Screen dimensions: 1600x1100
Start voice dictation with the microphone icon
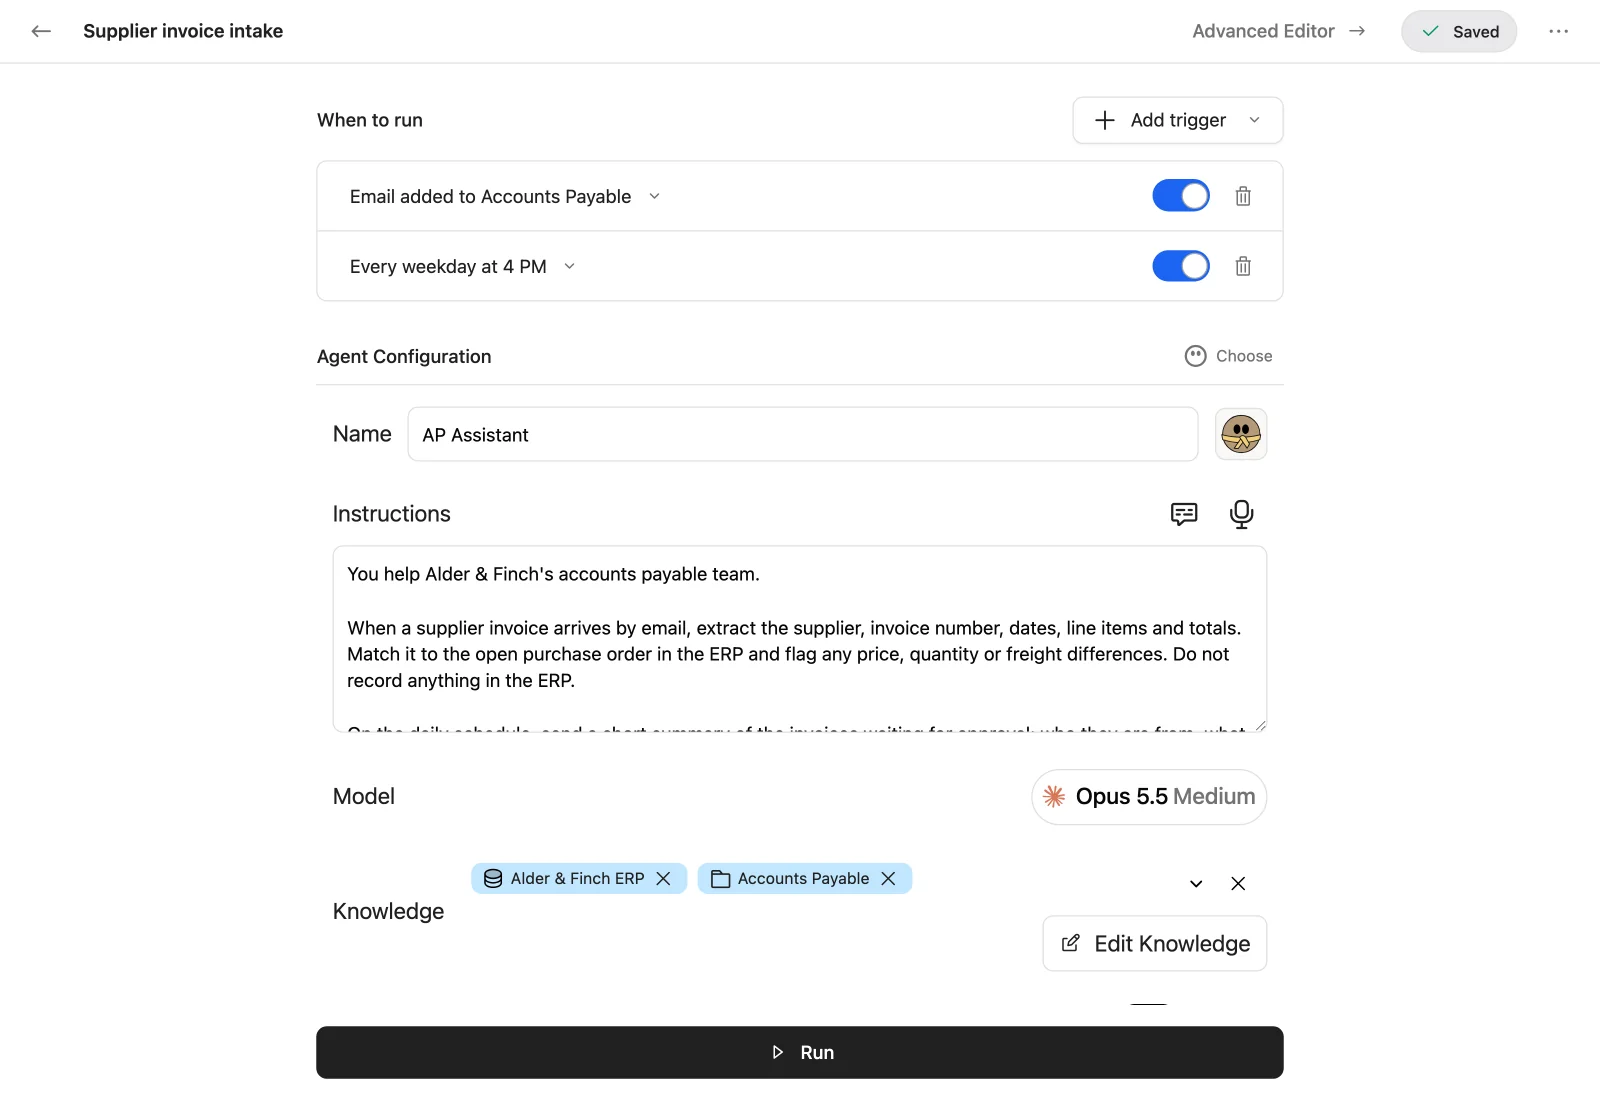pyautogui.click(x=1241, y=514)
